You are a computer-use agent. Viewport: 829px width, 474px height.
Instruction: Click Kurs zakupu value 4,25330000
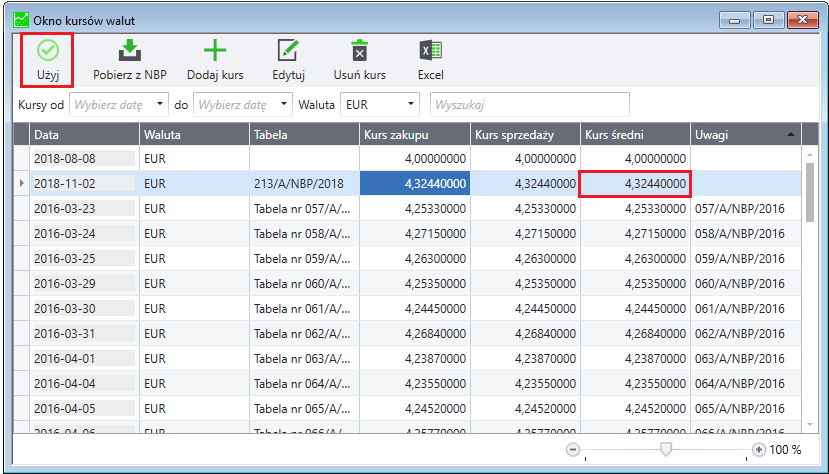[414, 209]
